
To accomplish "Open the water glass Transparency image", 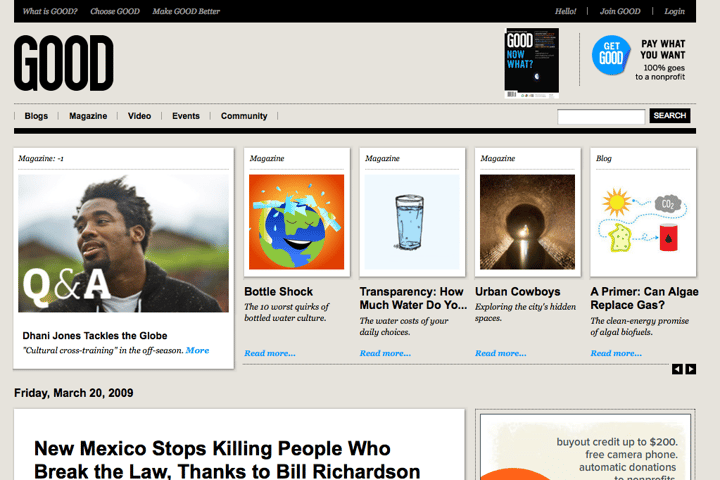I will [412, 222].
